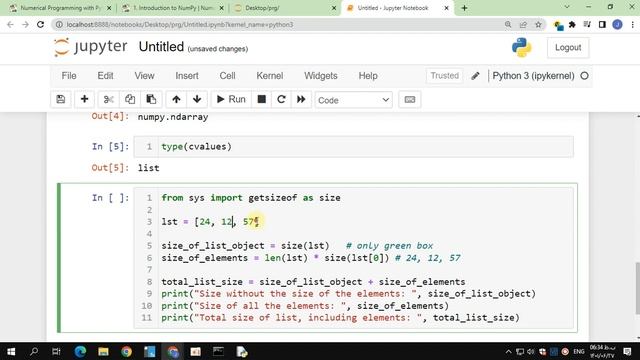Open Windows taskbar search
This screenshot has height=360, width=640.
pyautogui.click(x=34, y=351)
